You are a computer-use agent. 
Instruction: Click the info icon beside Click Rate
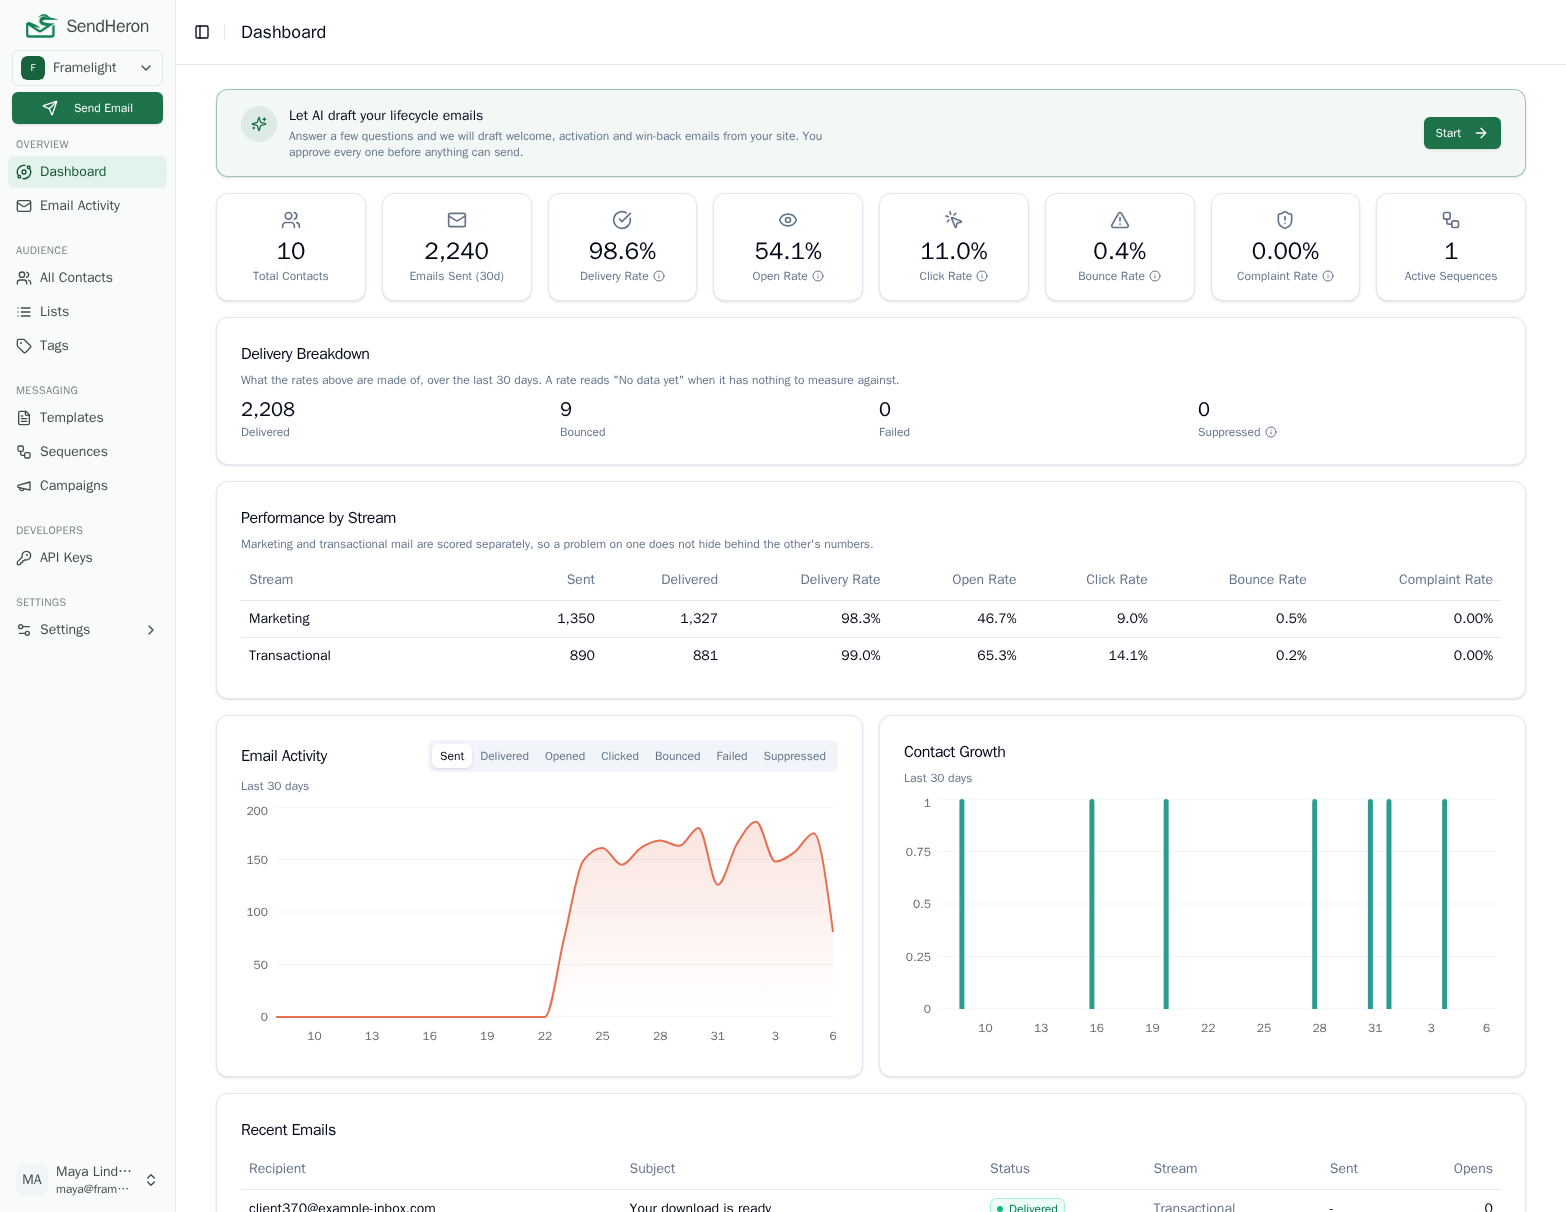(982, 276)
